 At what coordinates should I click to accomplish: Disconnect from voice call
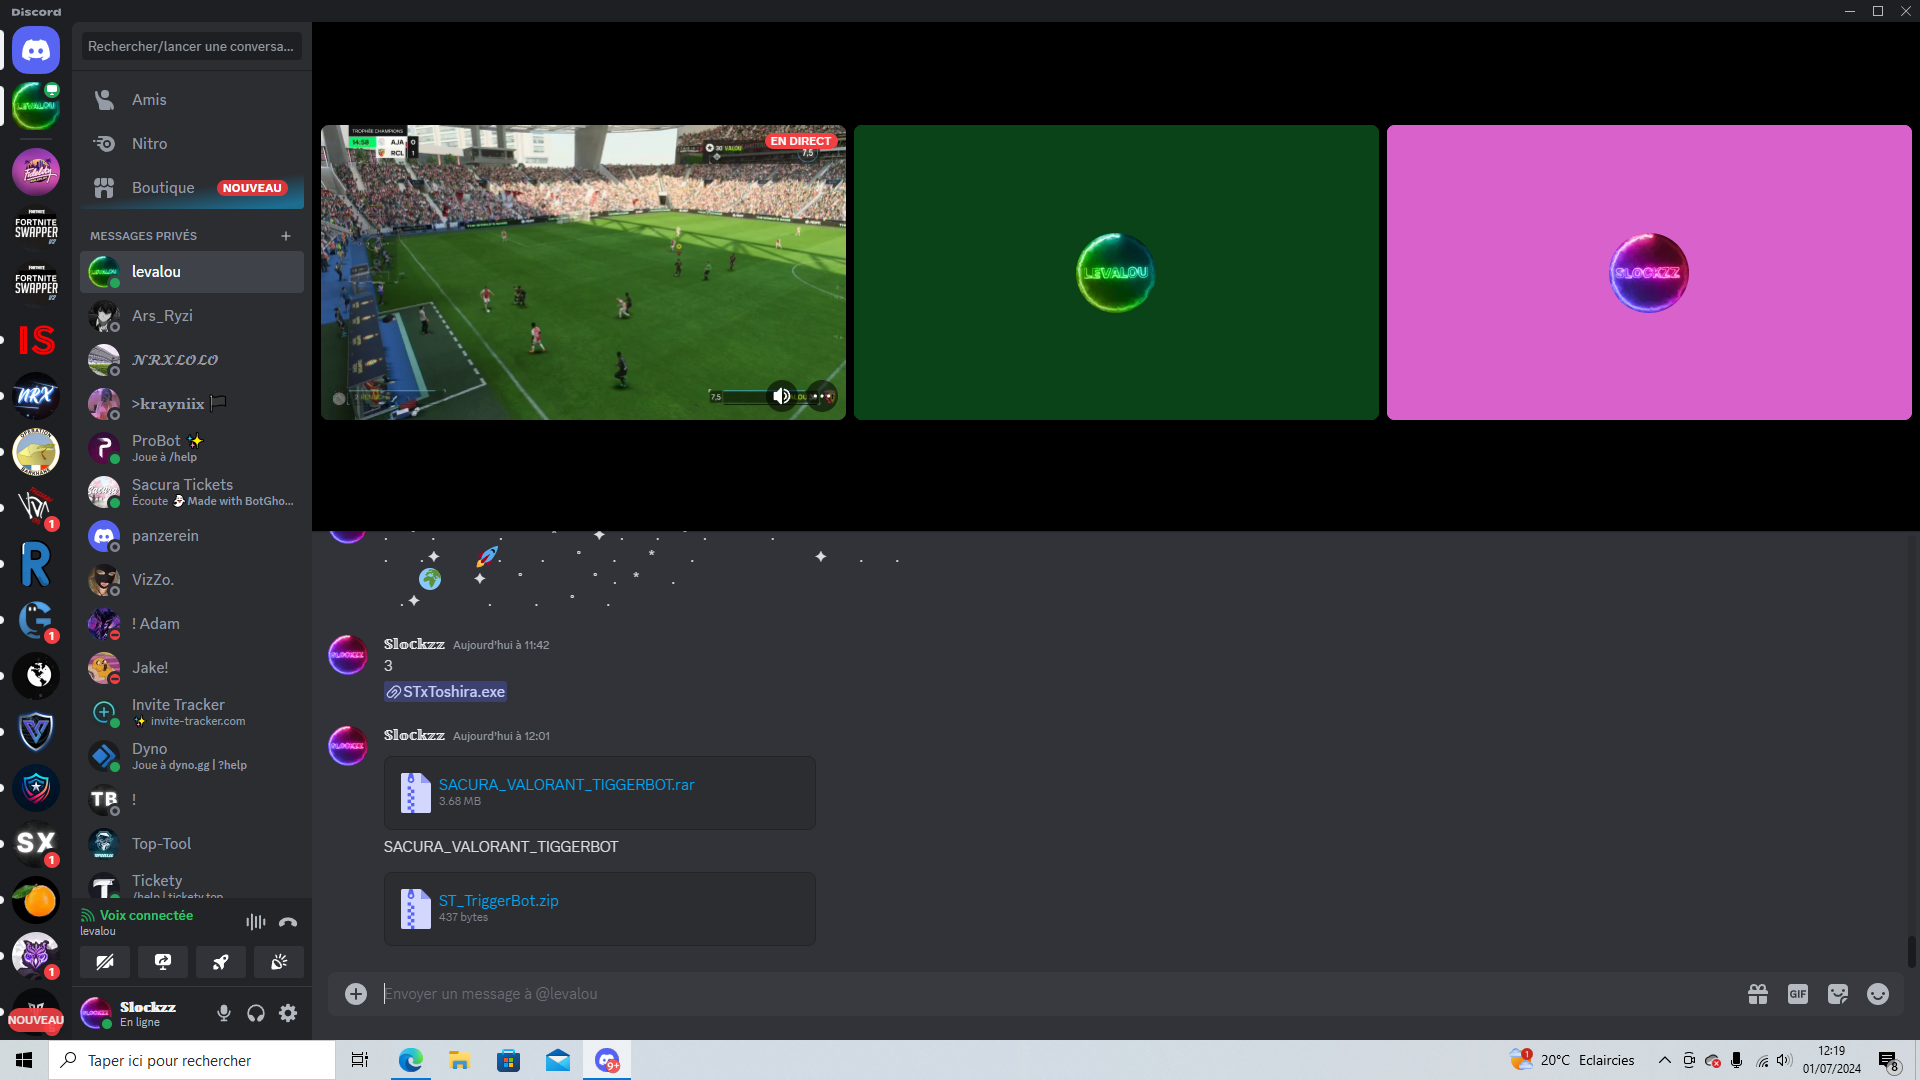tap(288, 922)
